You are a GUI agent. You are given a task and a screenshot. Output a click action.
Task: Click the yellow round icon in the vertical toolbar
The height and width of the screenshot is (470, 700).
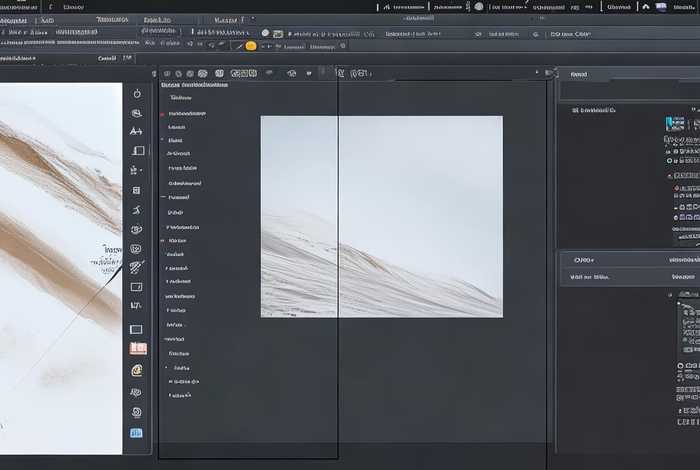click(x=137, y=370)
